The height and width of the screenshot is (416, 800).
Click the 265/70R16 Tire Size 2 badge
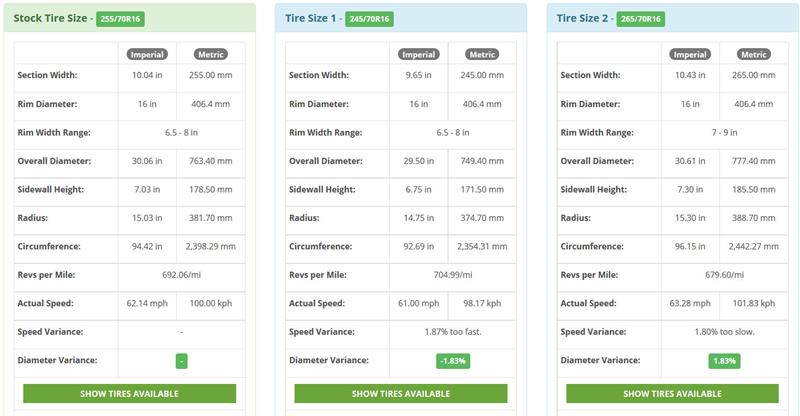[x=641, y=19]
